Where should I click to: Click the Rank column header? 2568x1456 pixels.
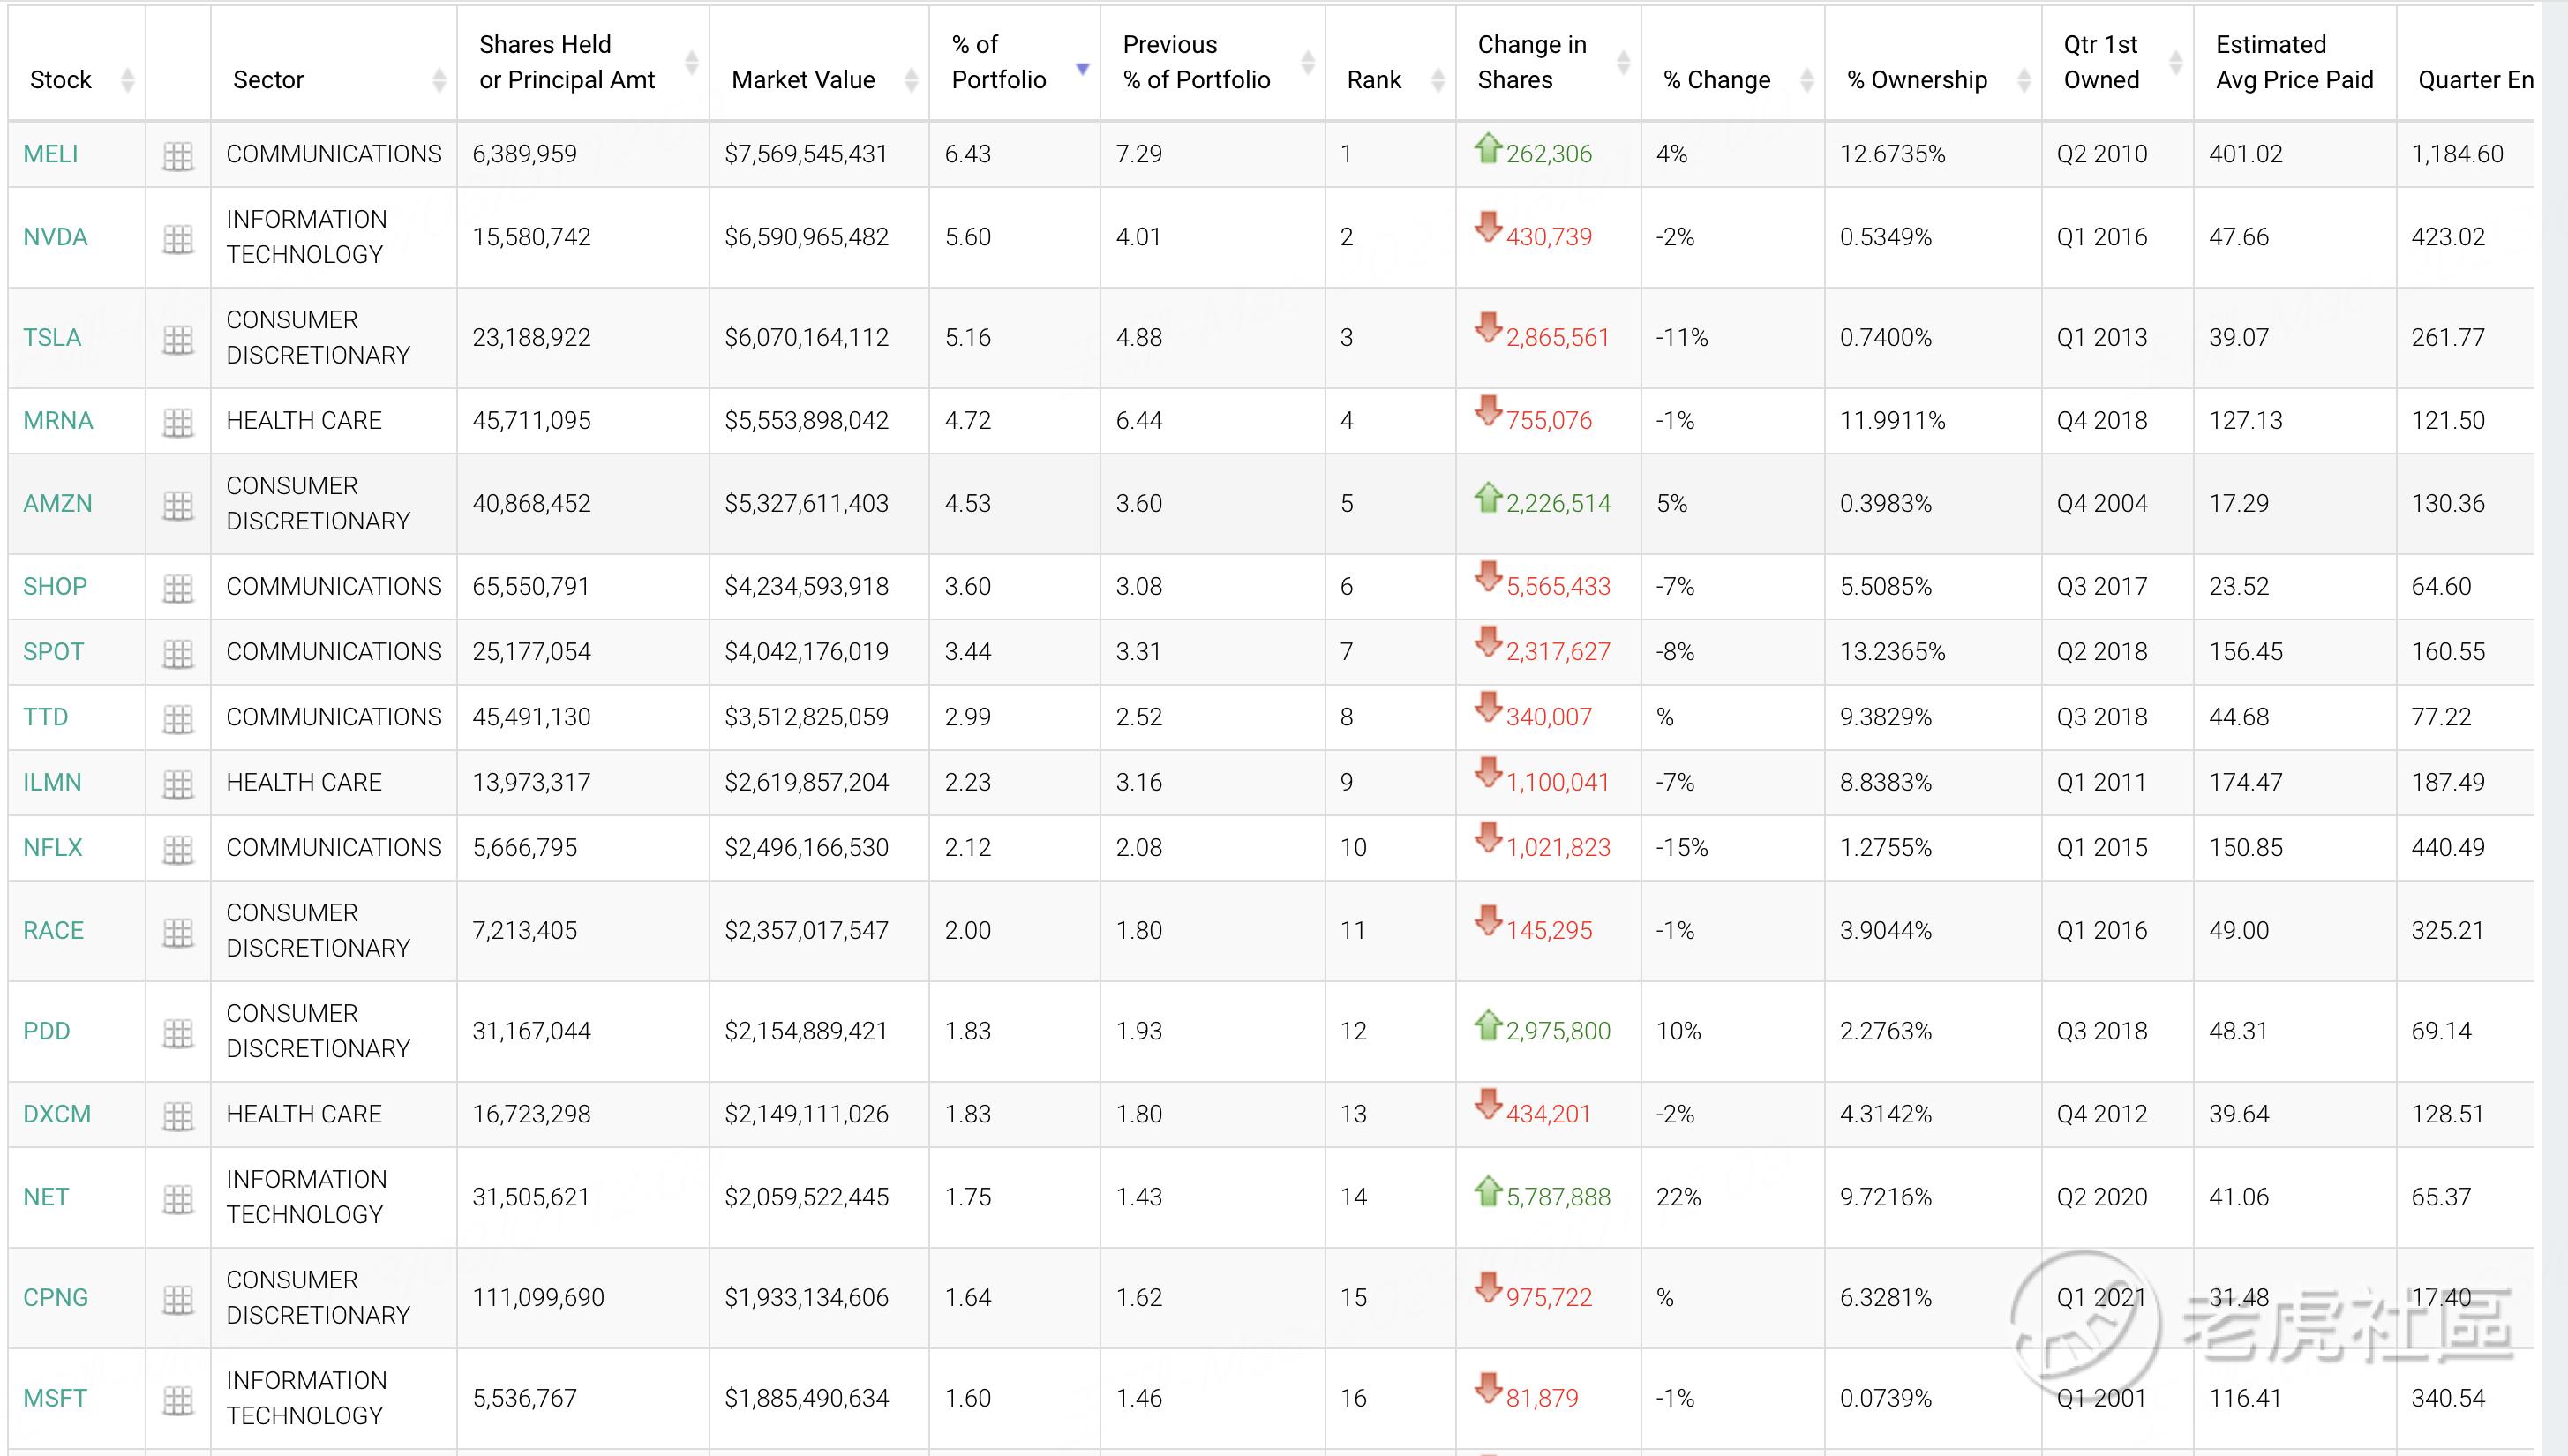coord(1374,80)
